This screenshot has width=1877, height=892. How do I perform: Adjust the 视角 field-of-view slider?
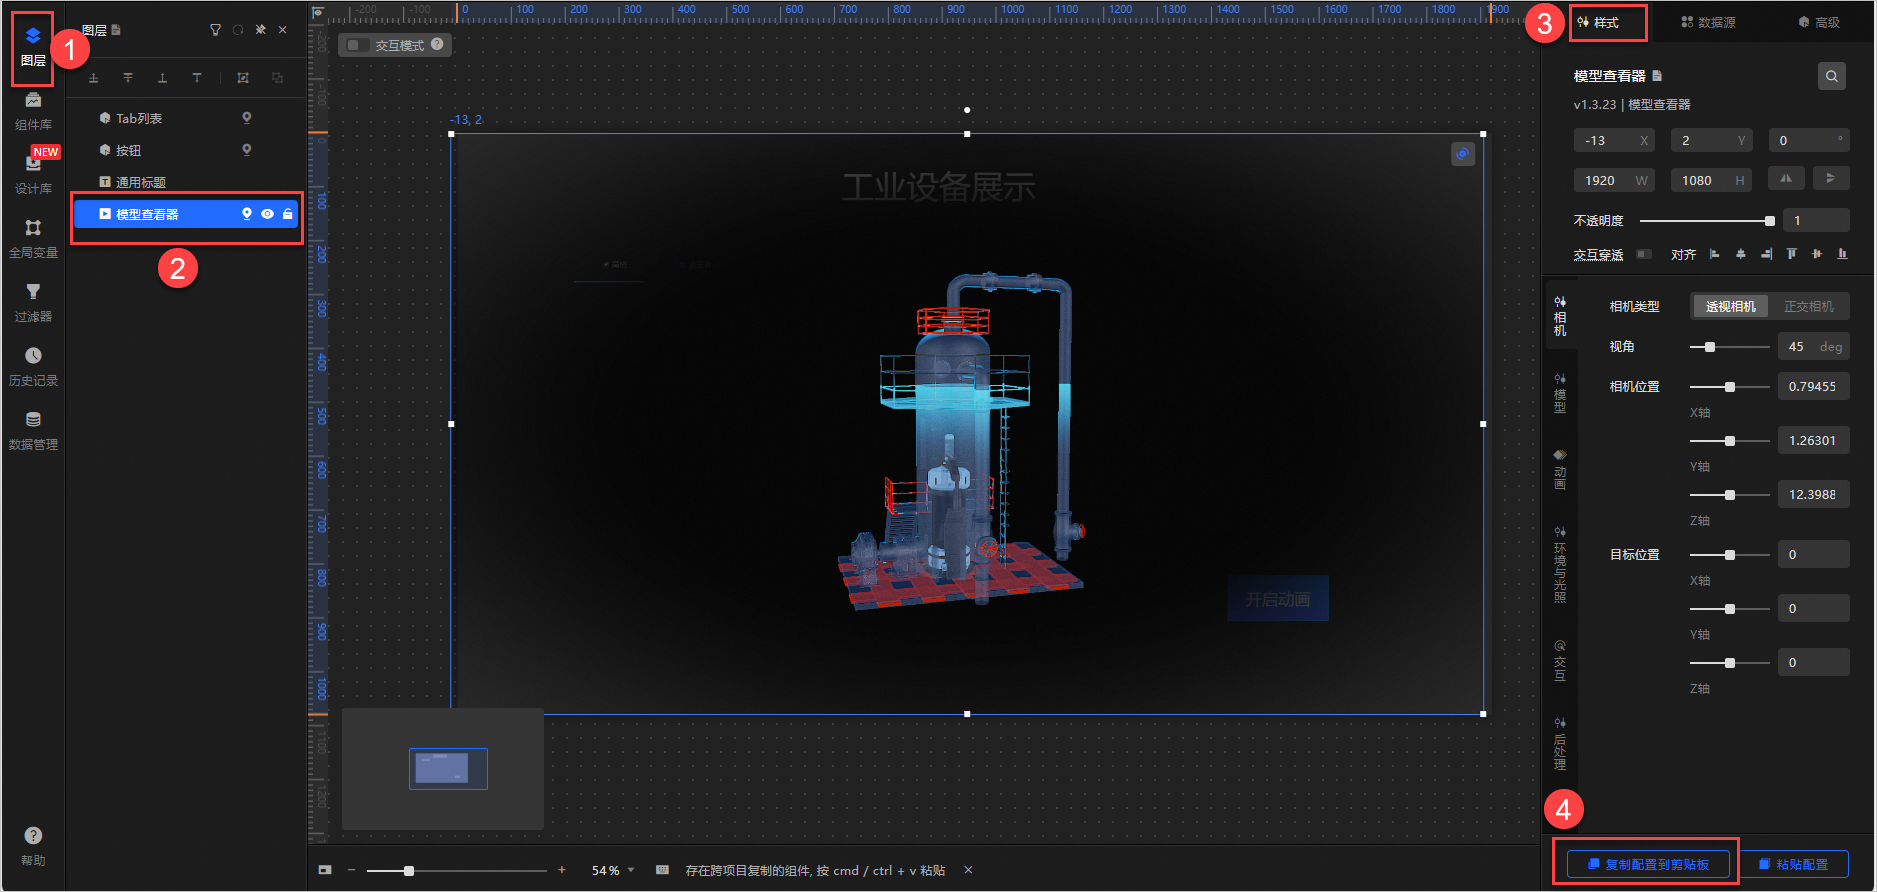[x=1729, y=347]
